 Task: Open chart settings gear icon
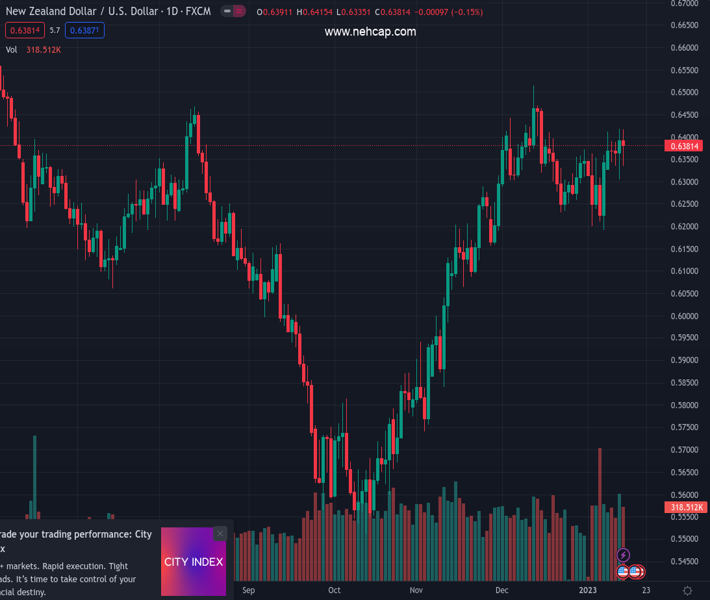coord(686,590)
